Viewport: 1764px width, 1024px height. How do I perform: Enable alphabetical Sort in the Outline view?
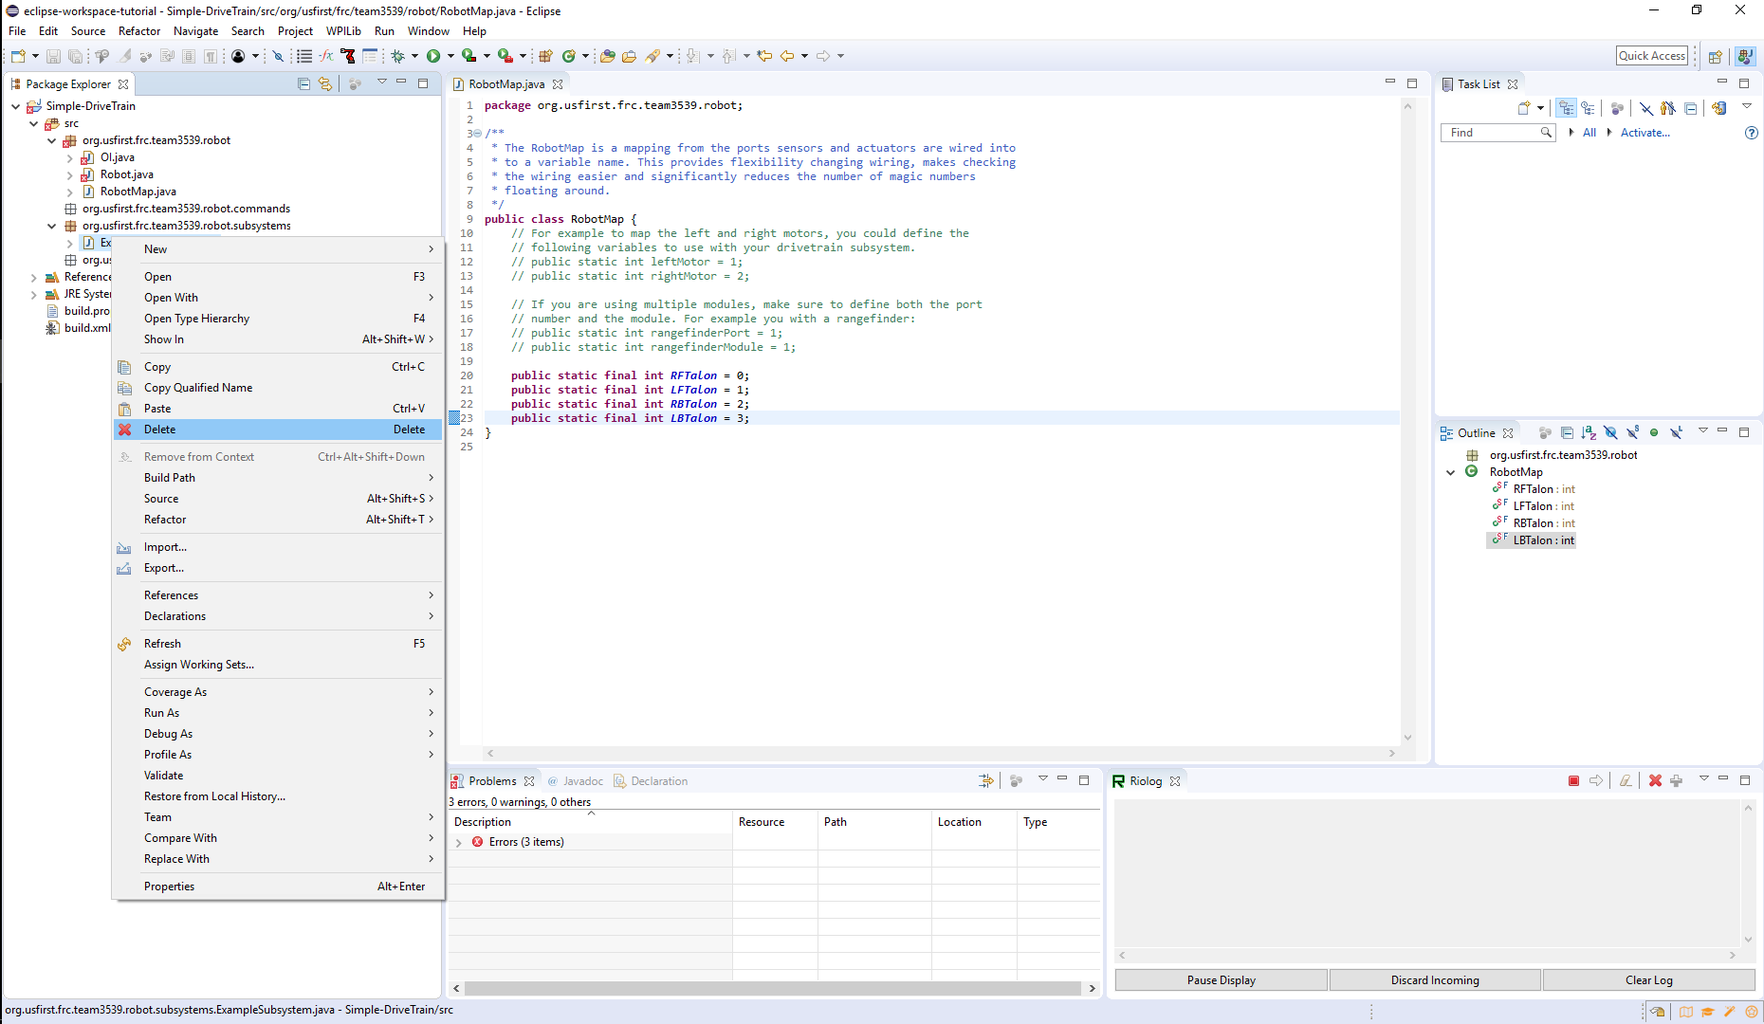[1588, 432]
